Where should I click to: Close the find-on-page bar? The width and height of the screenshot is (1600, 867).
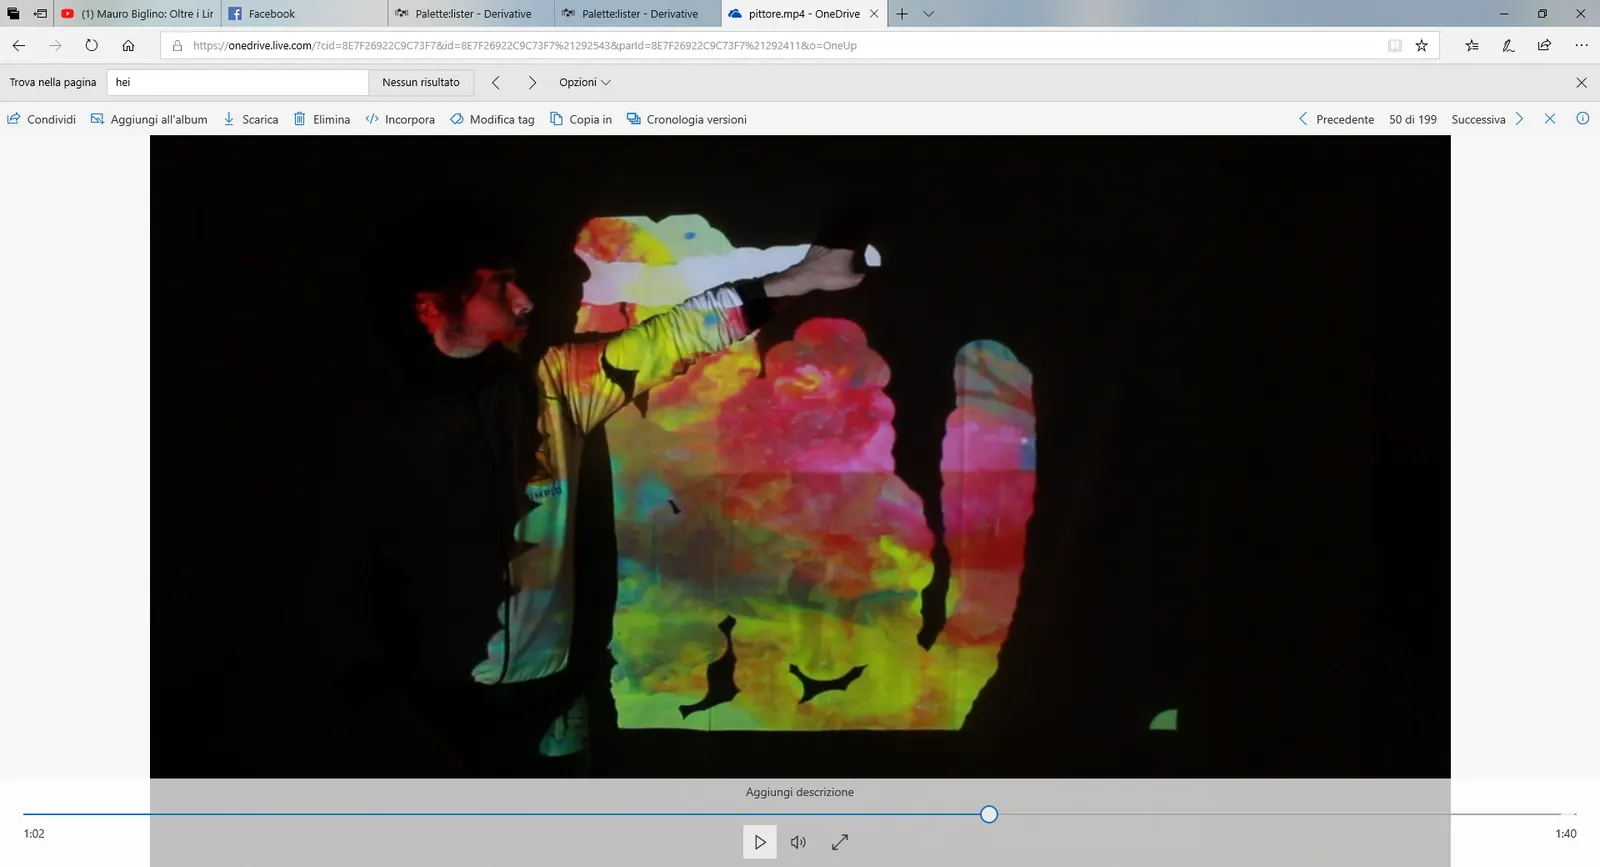click(1581, 82)
